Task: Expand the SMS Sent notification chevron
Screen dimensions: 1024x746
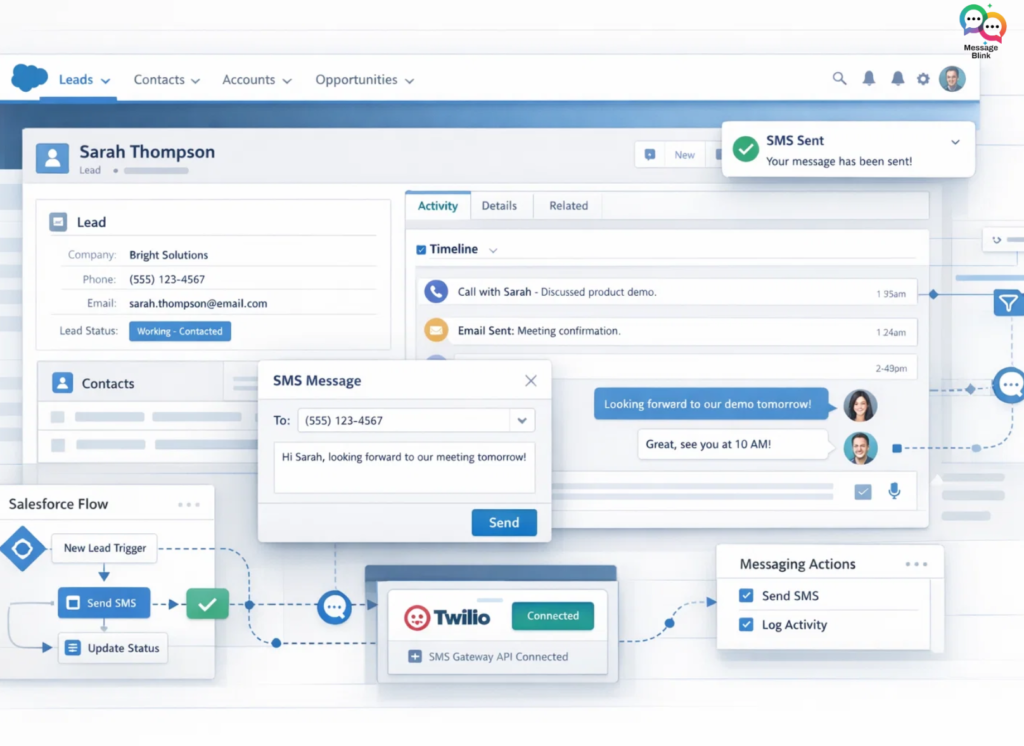Action: [956, 141]
